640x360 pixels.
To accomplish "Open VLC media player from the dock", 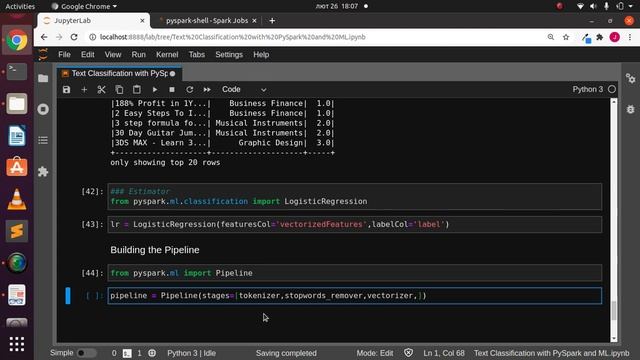I will coord(17,200).
